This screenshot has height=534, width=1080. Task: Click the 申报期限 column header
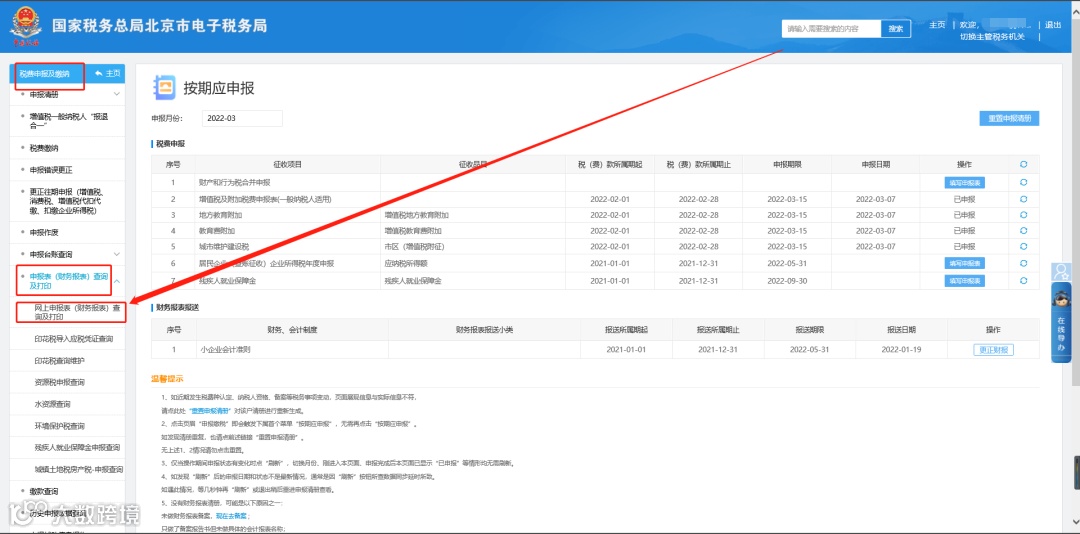[787, 165]
